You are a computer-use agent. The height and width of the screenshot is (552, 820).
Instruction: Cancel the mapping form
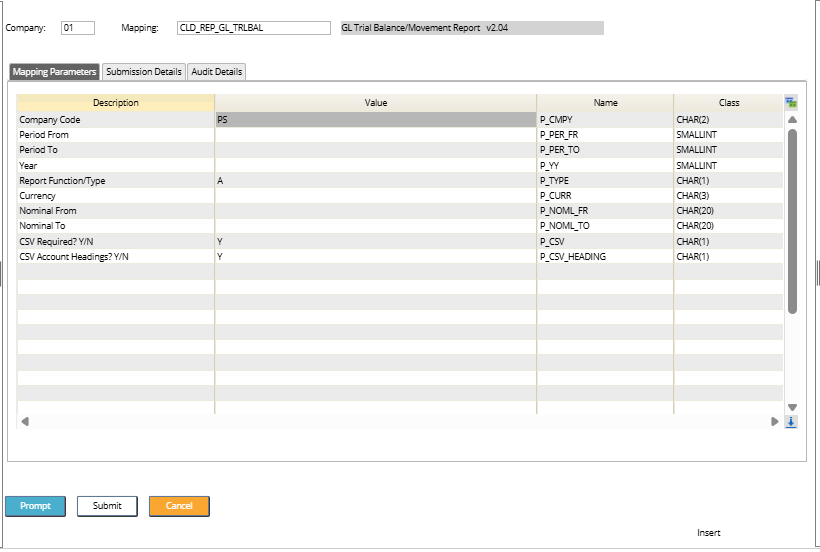(179, 506)
